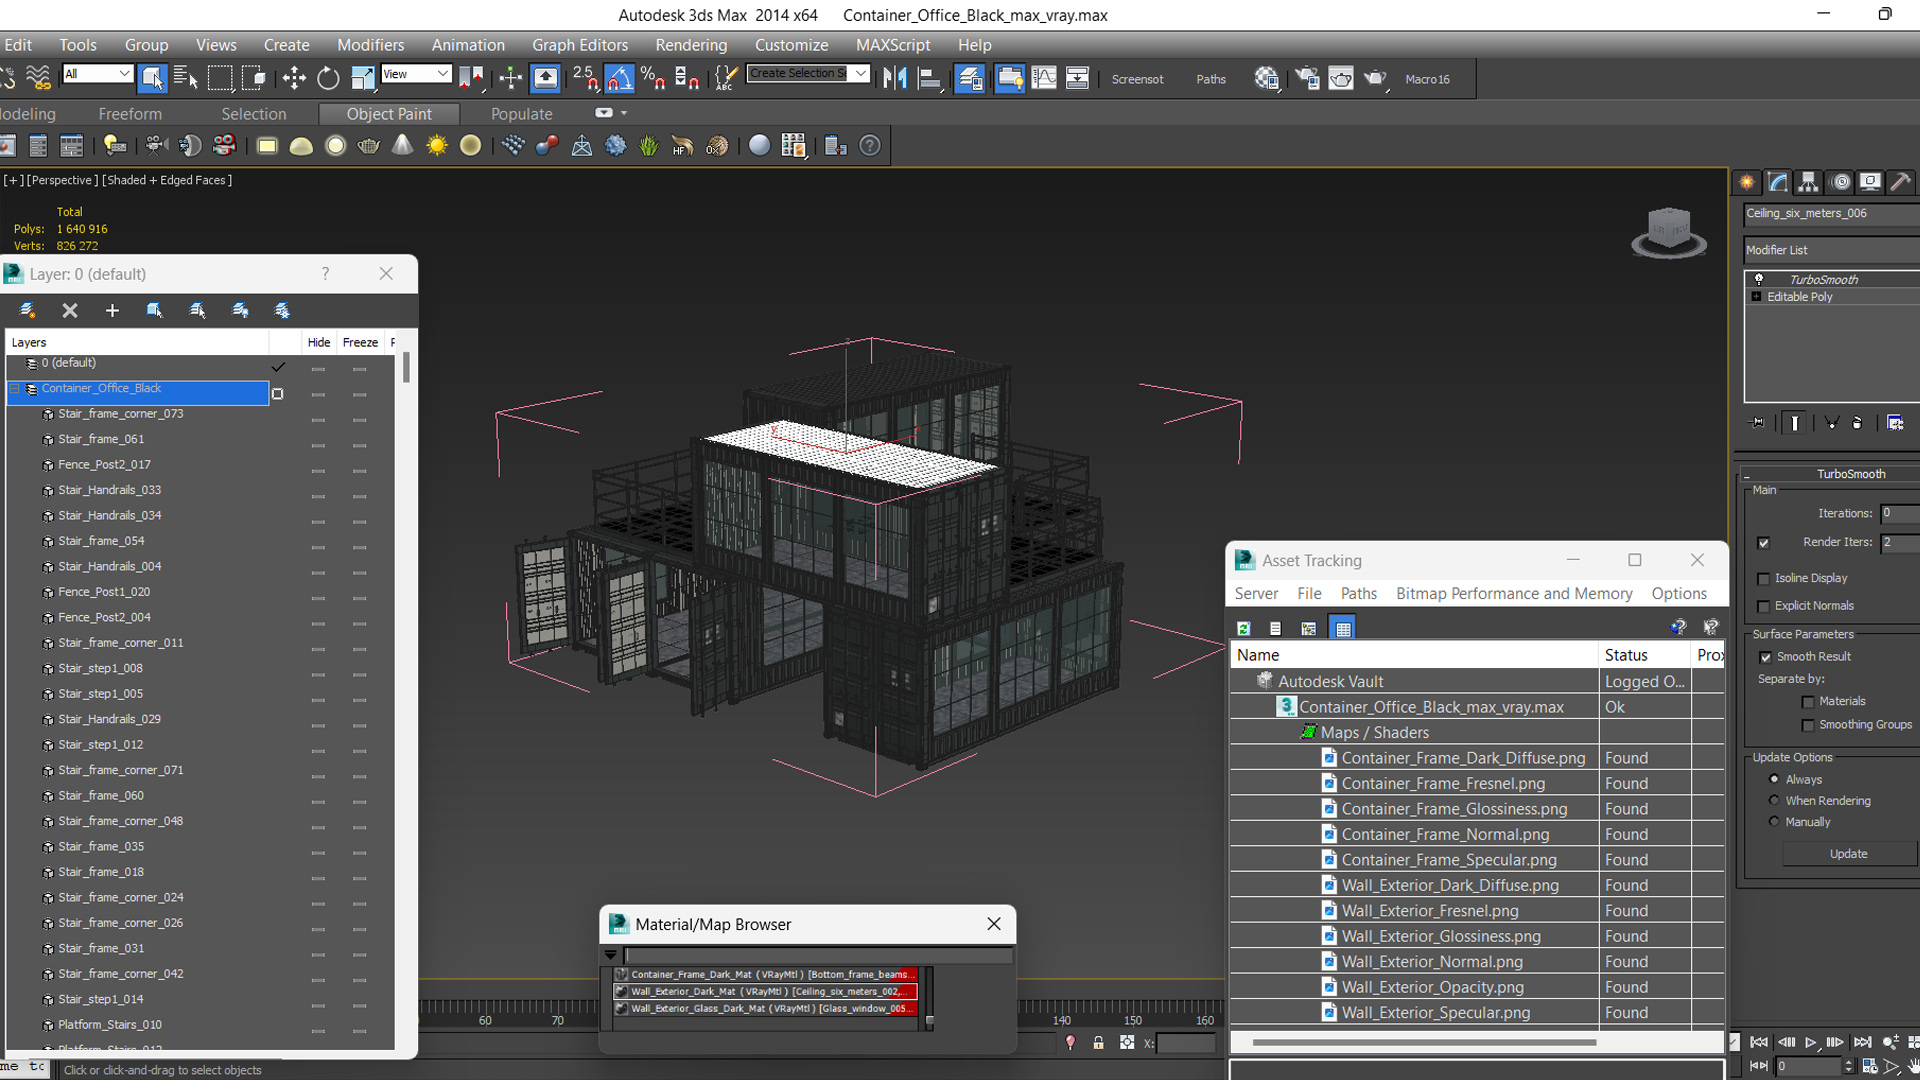Image resolution: width=1920 pixels, height=1080 pixels.
Task: Select the Select Object arrow tool
Action: click(152, 78)
